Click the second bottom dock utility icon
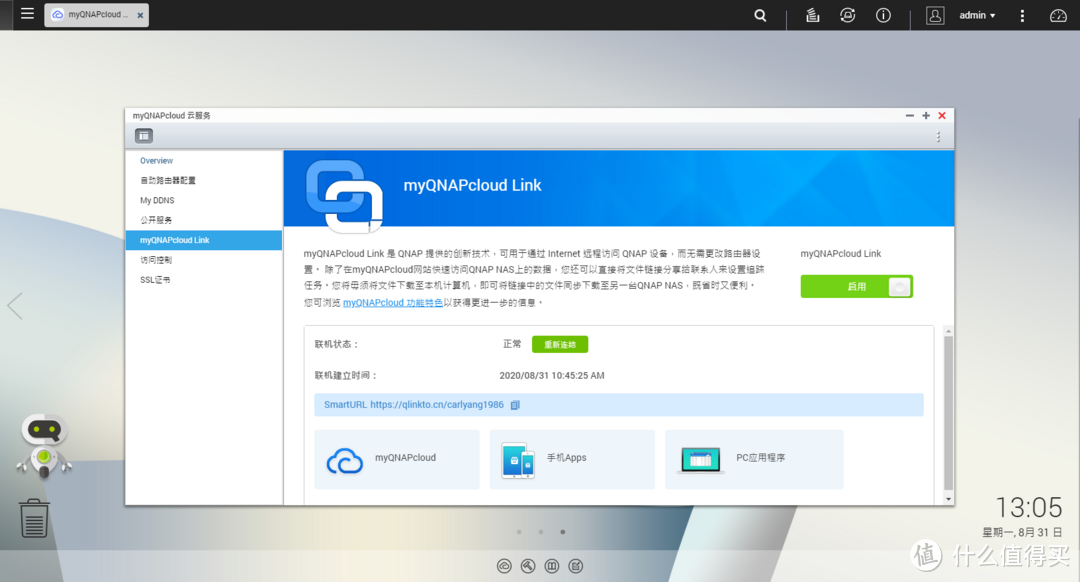1080x582 pixels. point(528,566)
